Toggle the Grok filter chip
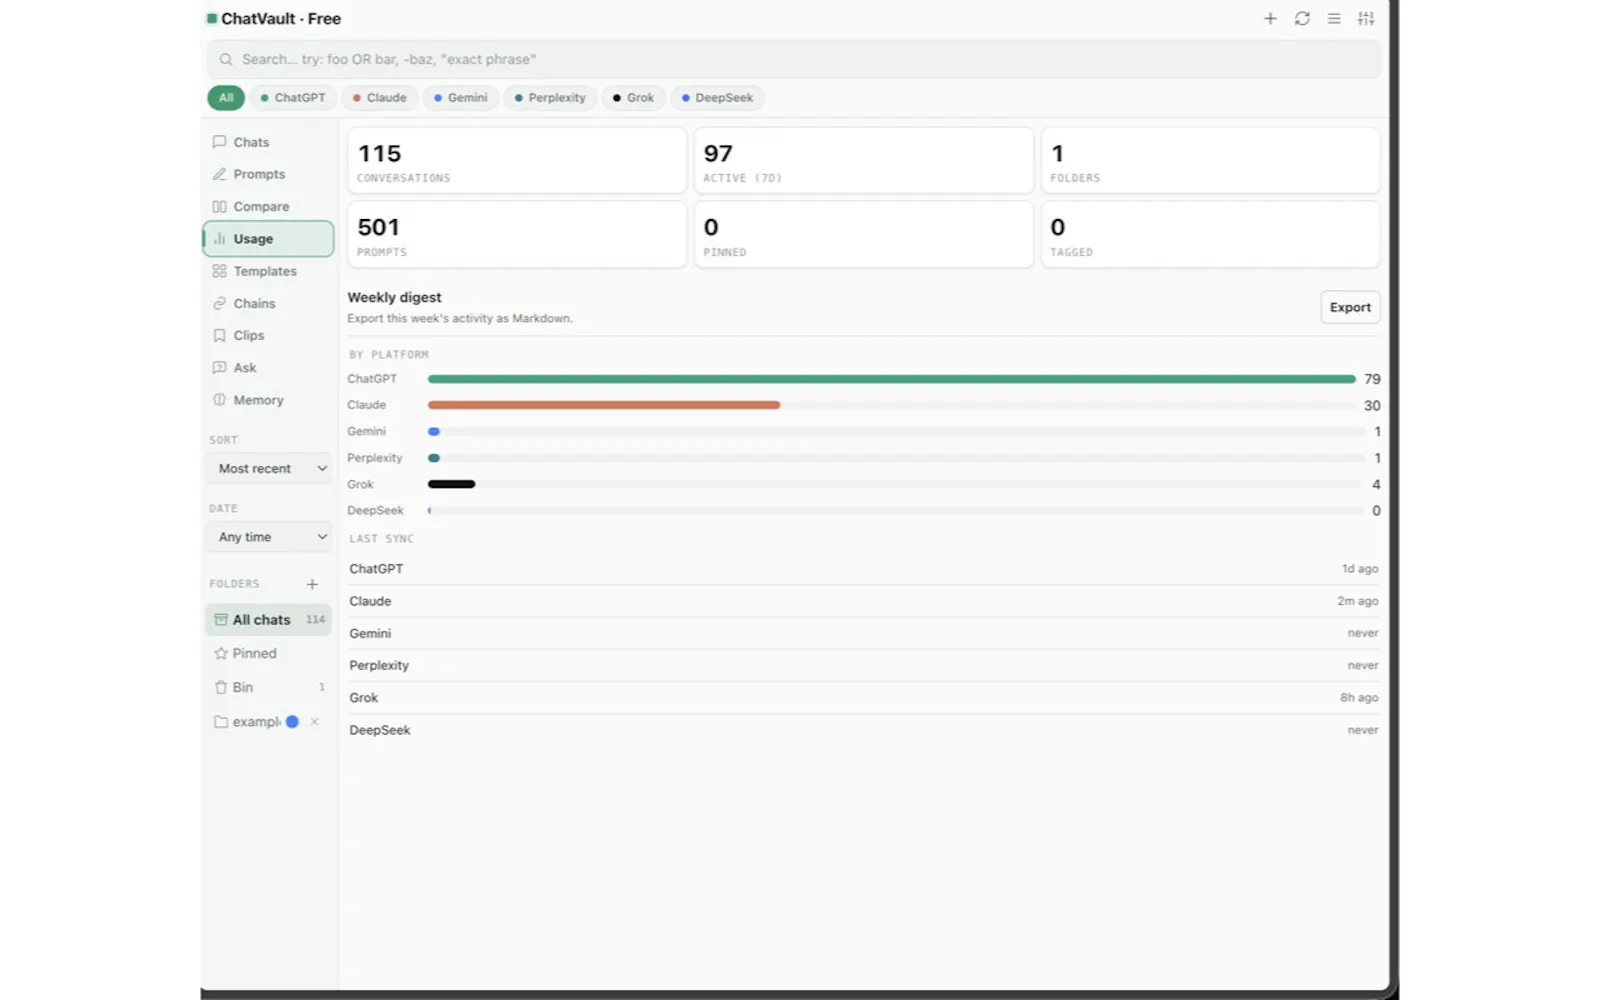This screenshot has height=1000, width=1600. (x=633, y=98)
